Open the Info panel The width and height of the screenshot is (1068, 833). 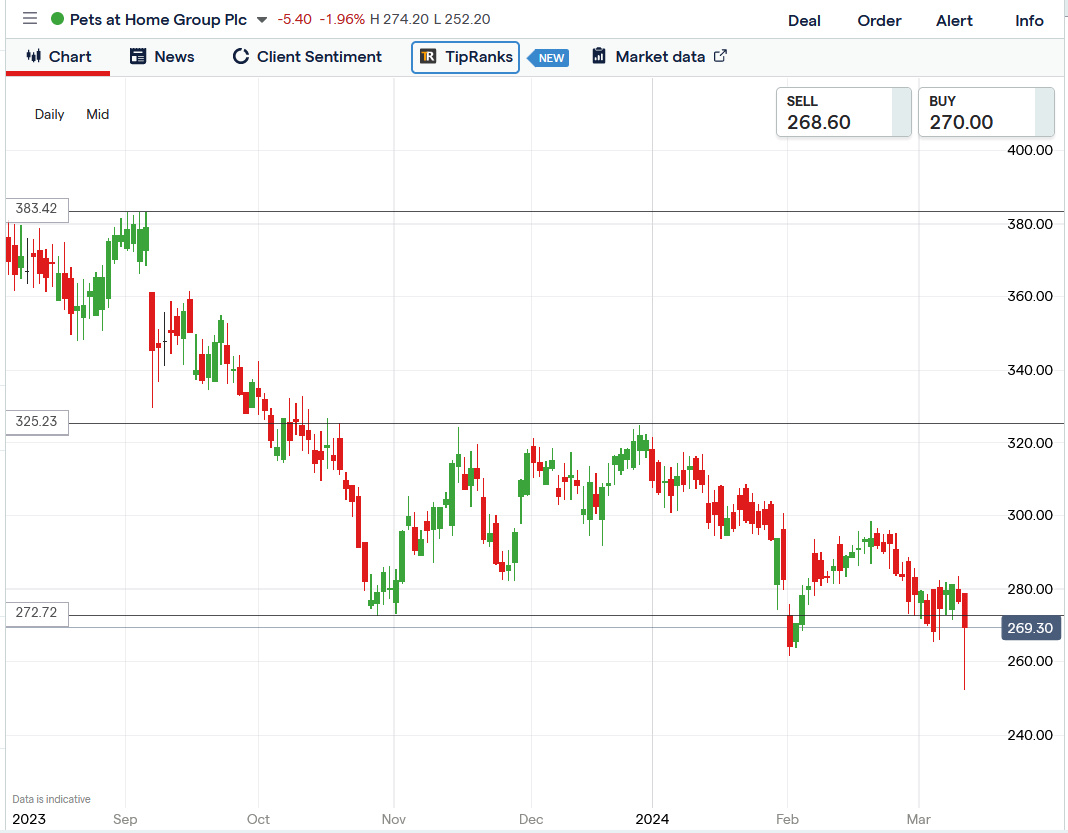click(1029, 21)
